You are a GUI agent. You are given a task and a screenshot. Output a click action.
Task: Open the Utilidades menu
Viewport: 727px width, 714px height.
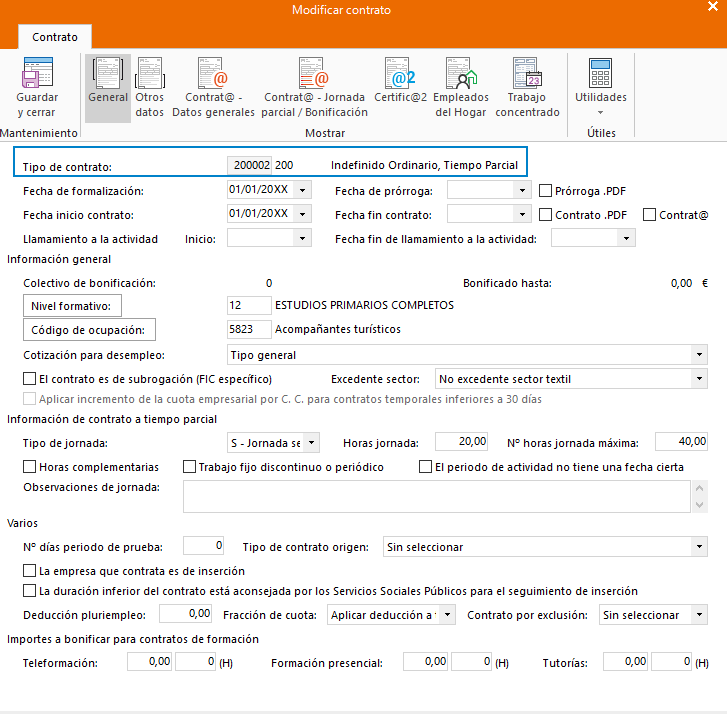point(600,88)
